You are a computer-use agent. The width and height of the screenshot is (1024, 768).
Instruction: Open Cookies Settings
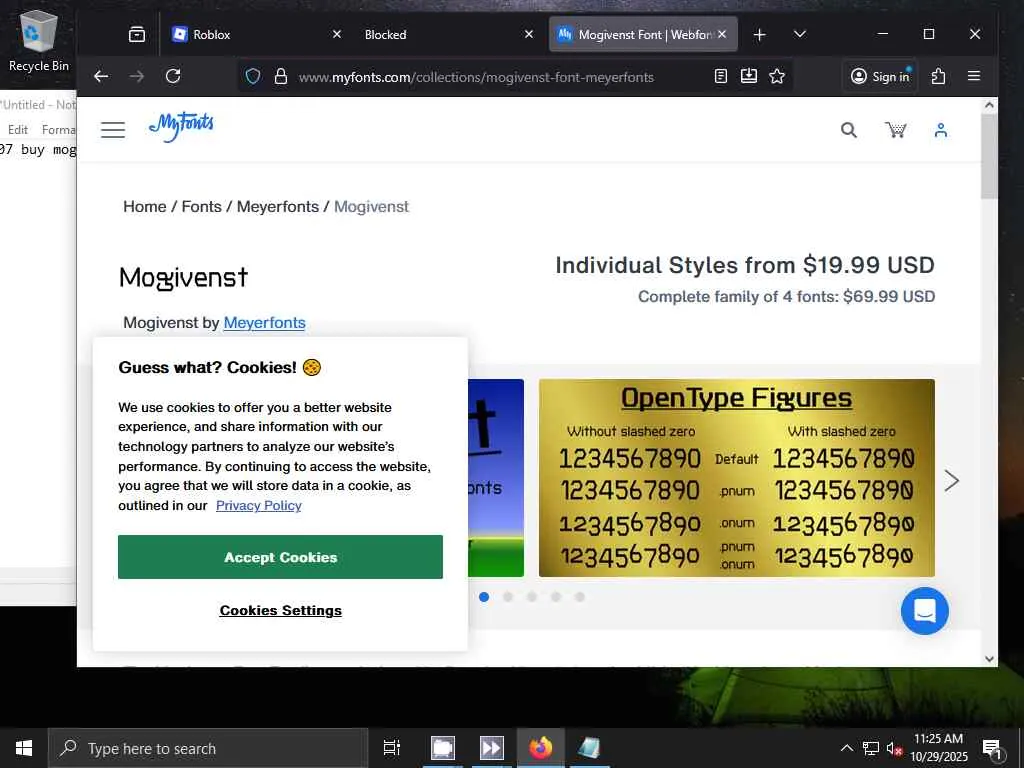(x=280, y=611)
